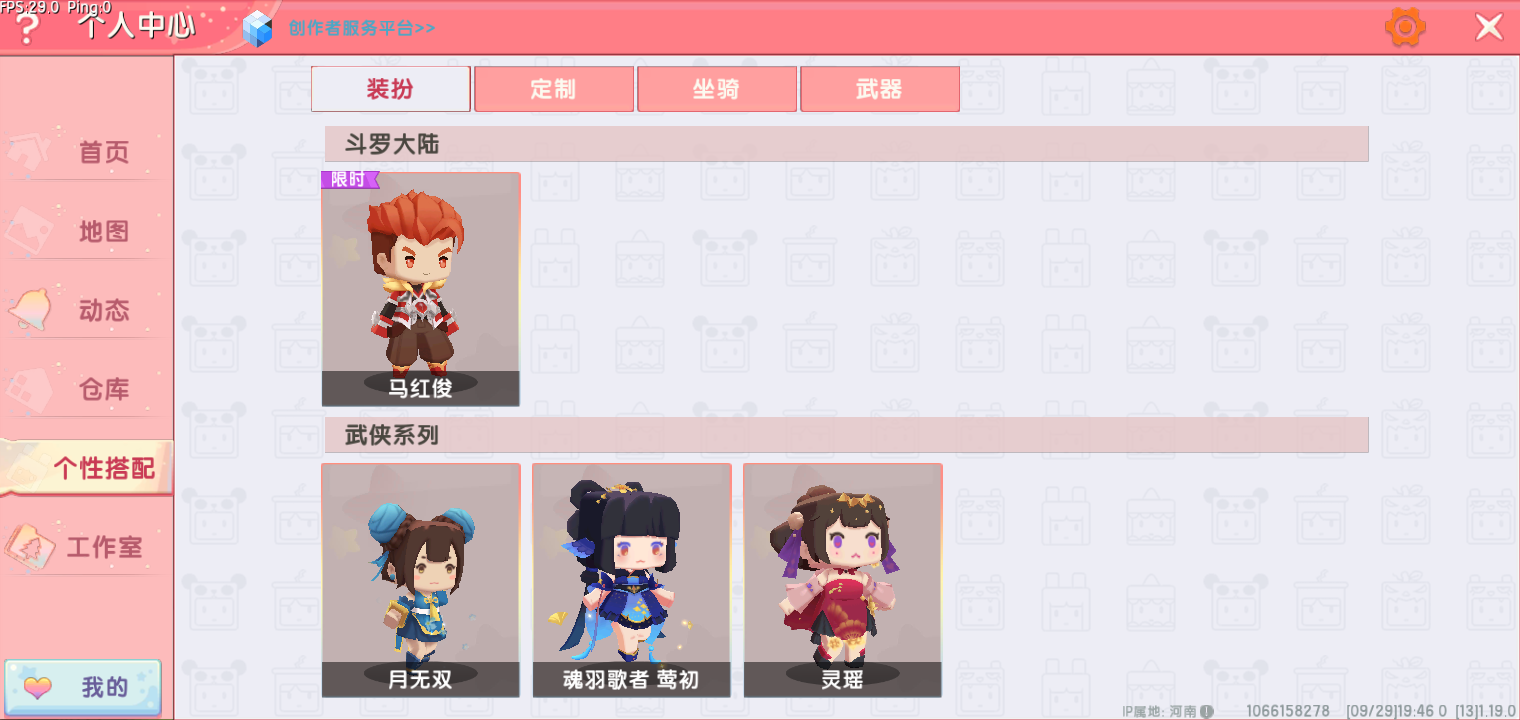Click the blue cube creator platform icon

[x=258, y=28]
